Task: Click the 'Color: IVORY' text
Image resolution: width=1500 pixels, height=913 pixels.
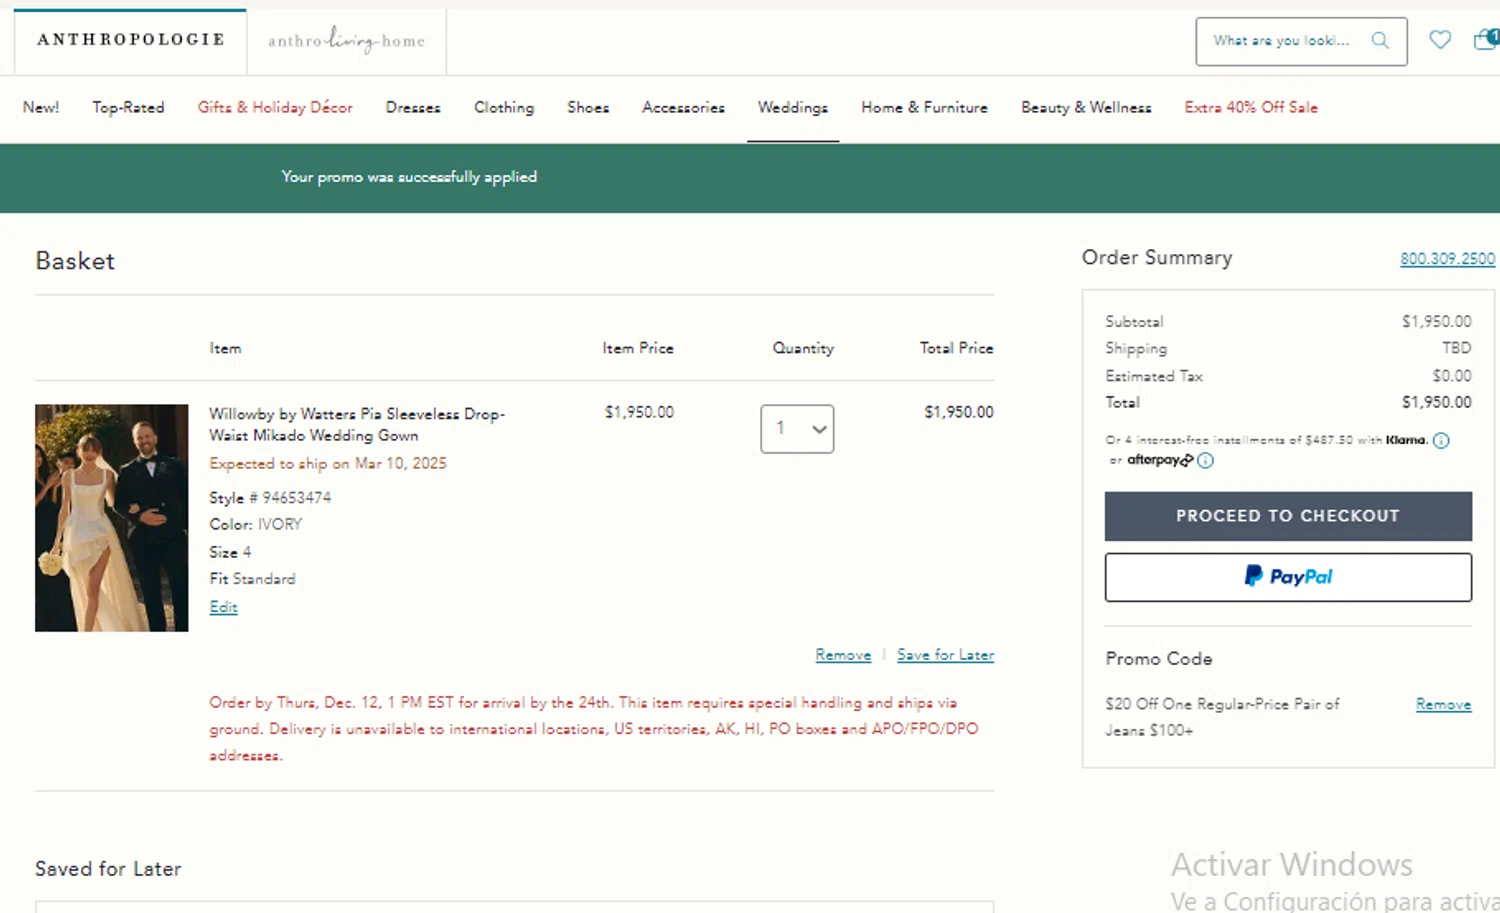Action: point(256,524)
